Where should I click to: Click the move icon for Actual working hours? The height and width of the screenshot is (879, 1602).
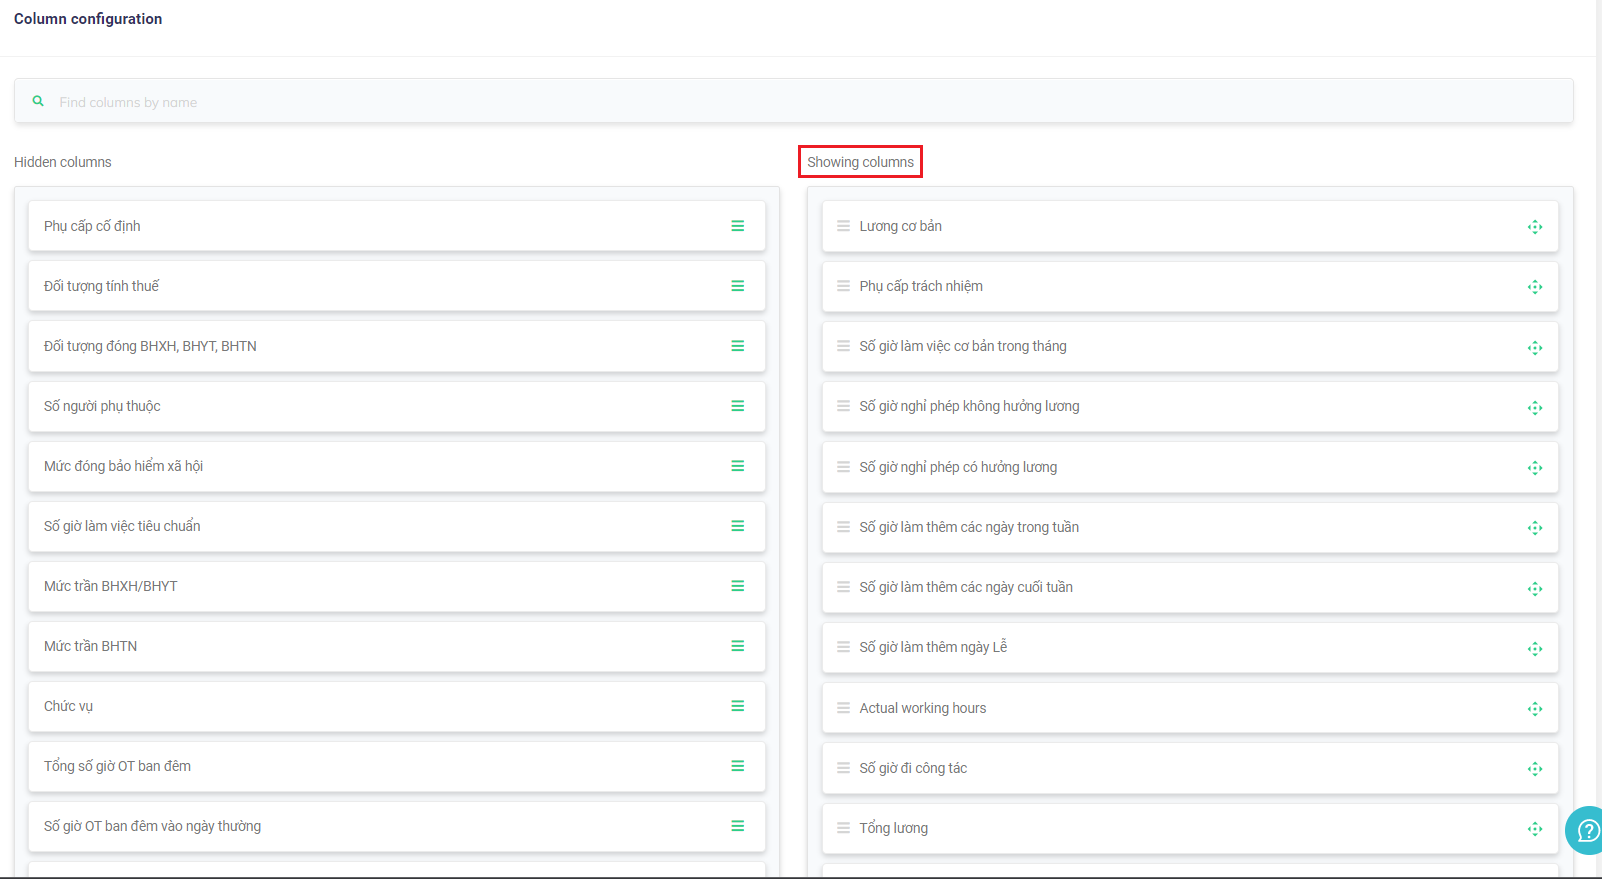(x=1535, y=709)
